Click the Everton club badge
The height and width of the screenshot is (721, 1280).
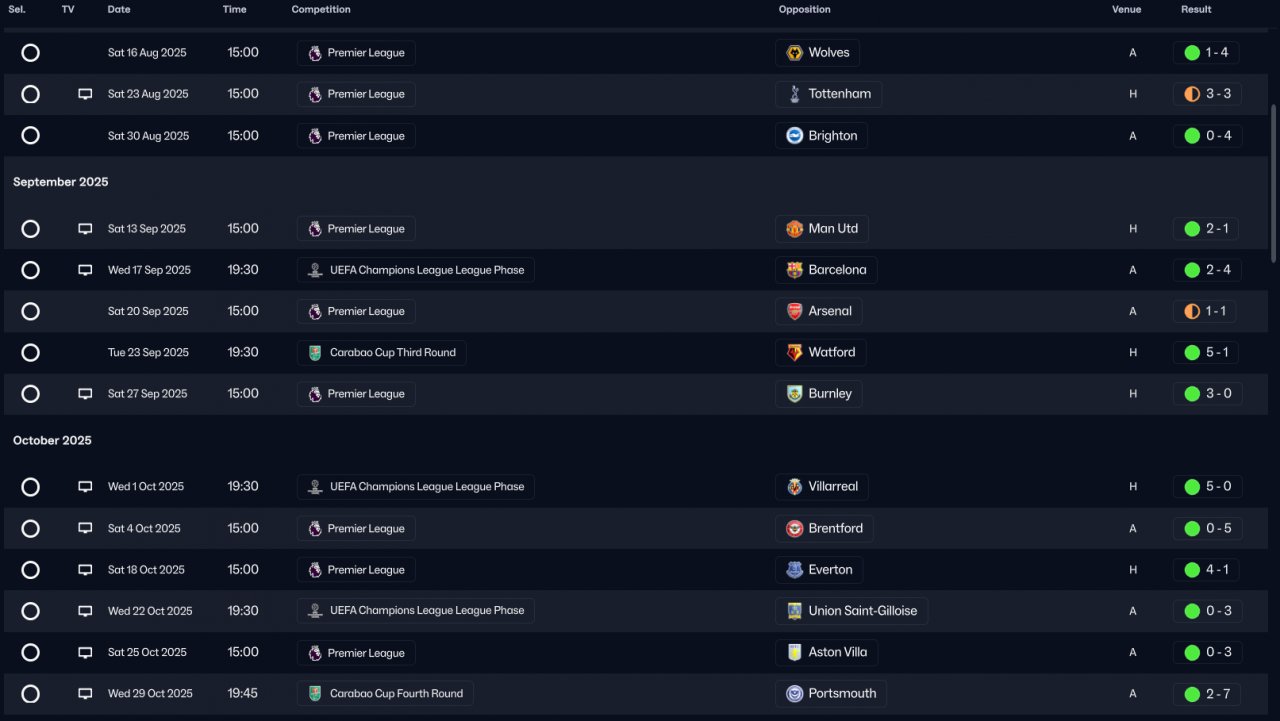(795, 570)
